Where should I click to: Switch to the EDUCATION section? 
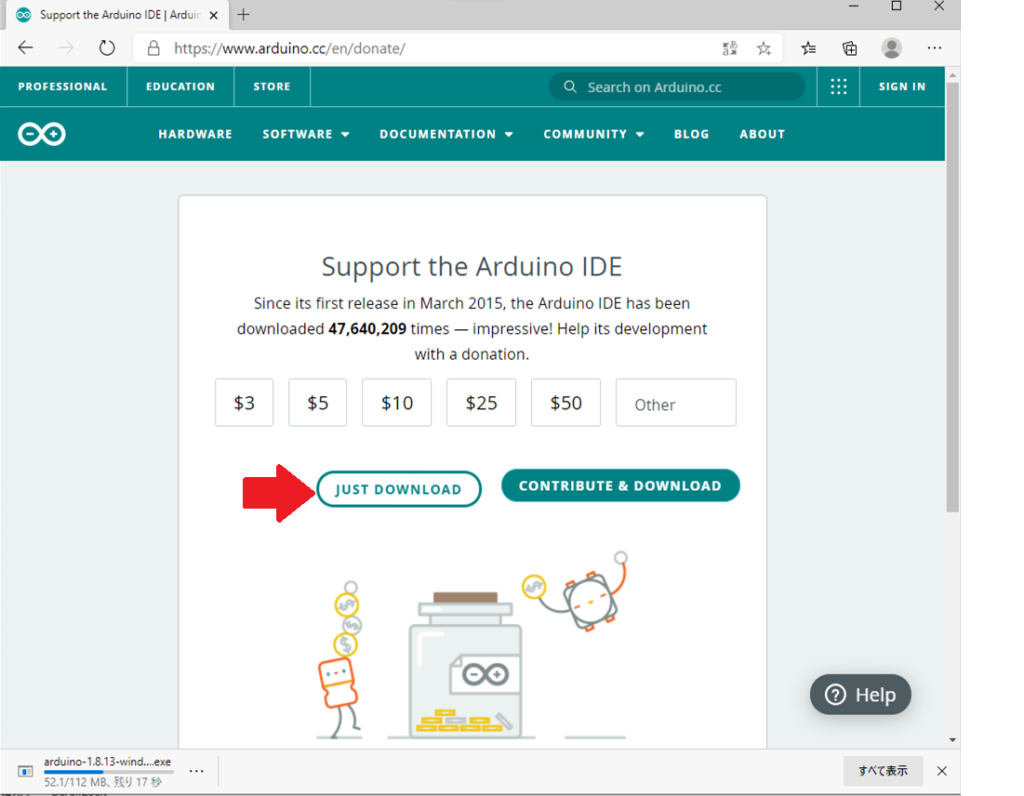point(180,86)
